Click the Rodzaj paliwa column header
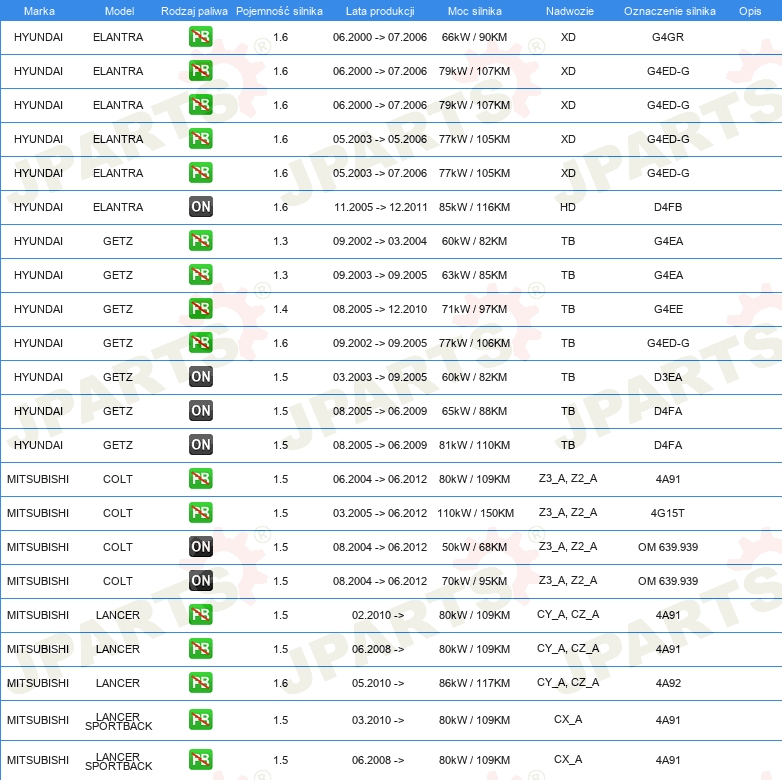Viewport: 782px width, 780px height. pyautogui.click(x=194, y=11)
